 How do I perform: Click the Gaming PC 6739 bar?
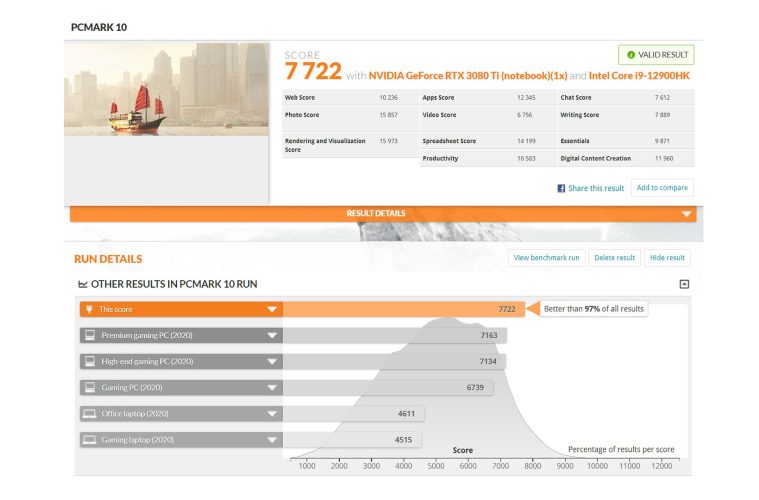(388, 388)
